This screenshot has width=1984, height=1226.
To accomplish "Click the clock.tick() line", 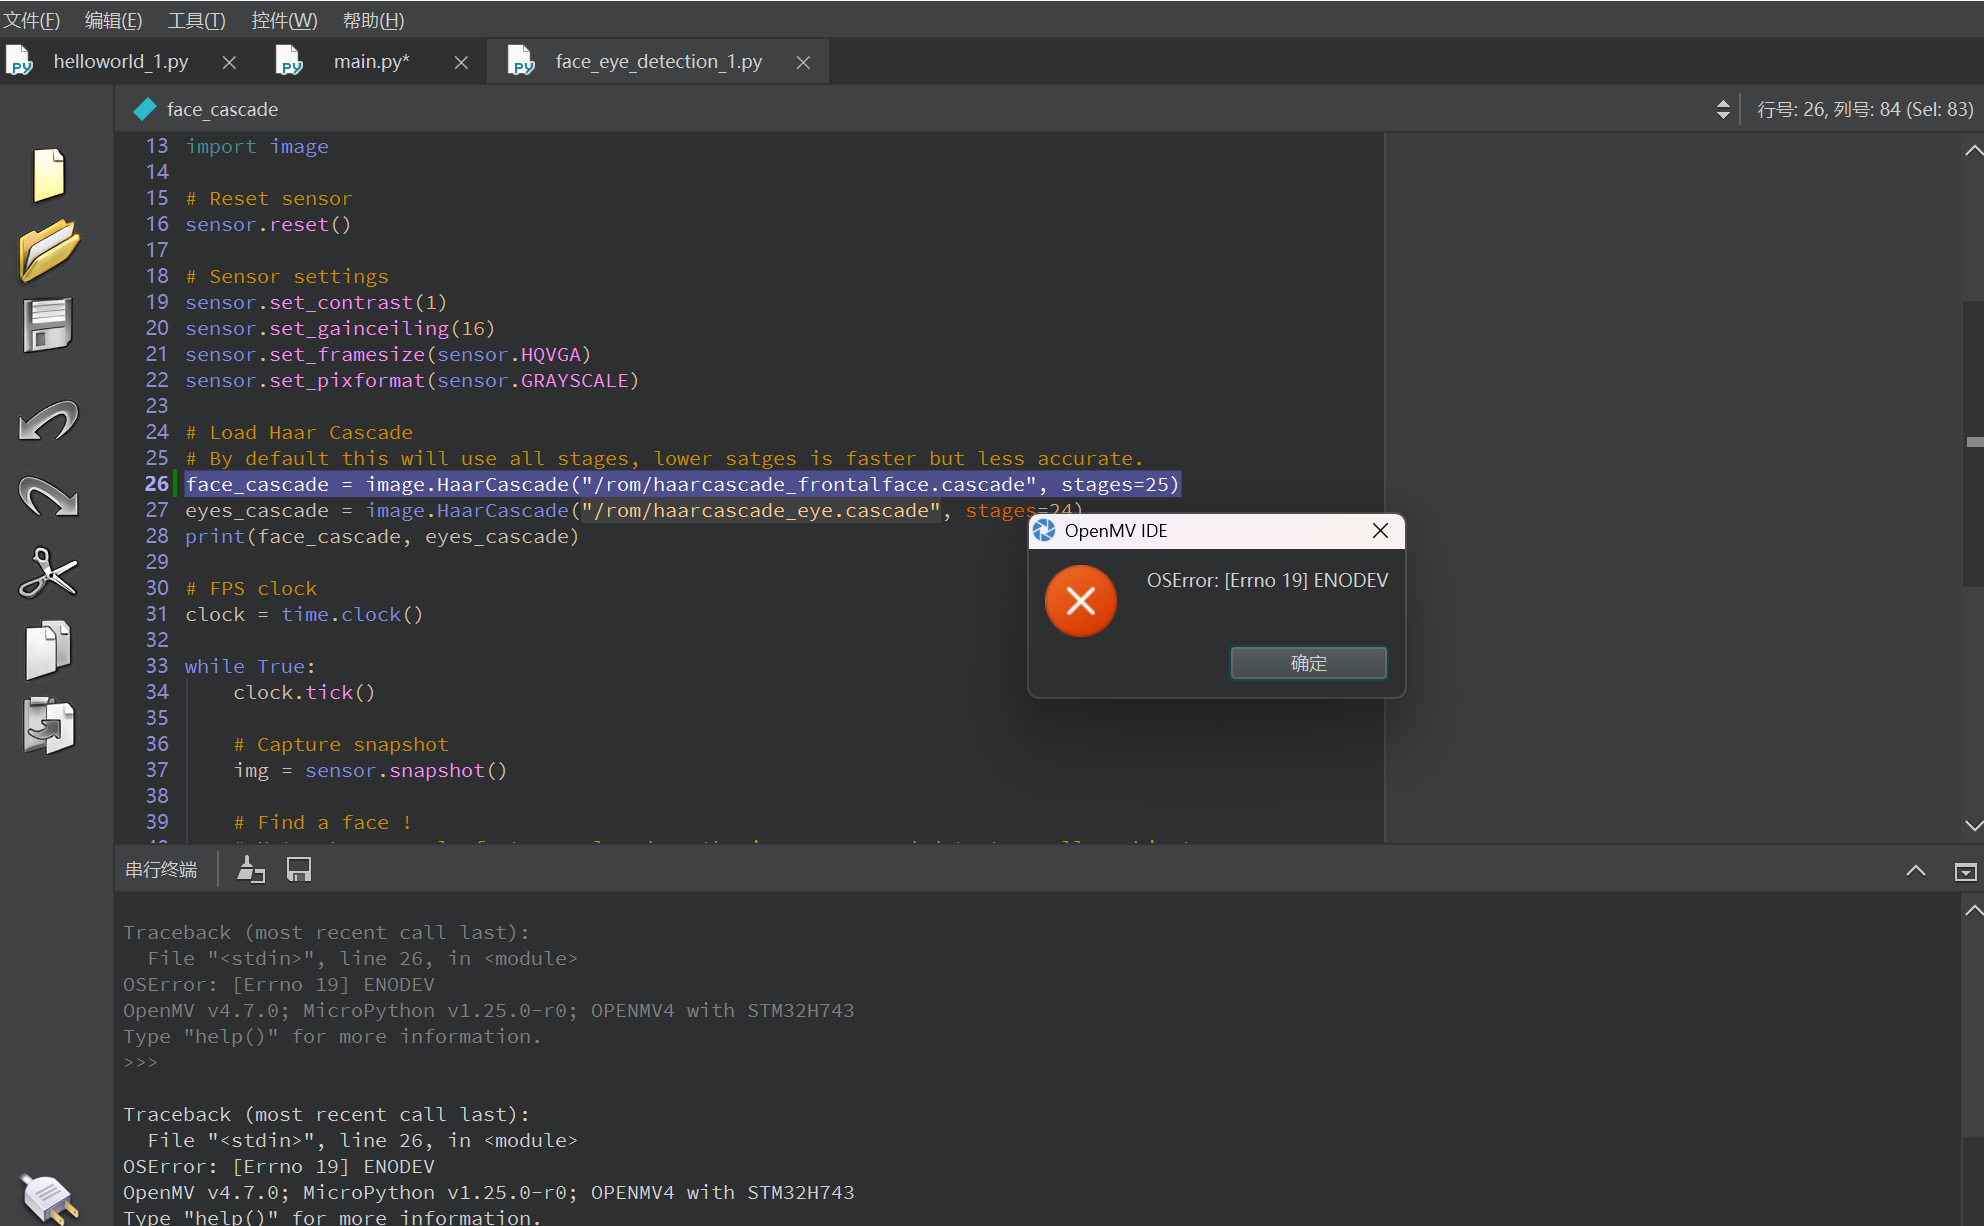I will point(304,692).
